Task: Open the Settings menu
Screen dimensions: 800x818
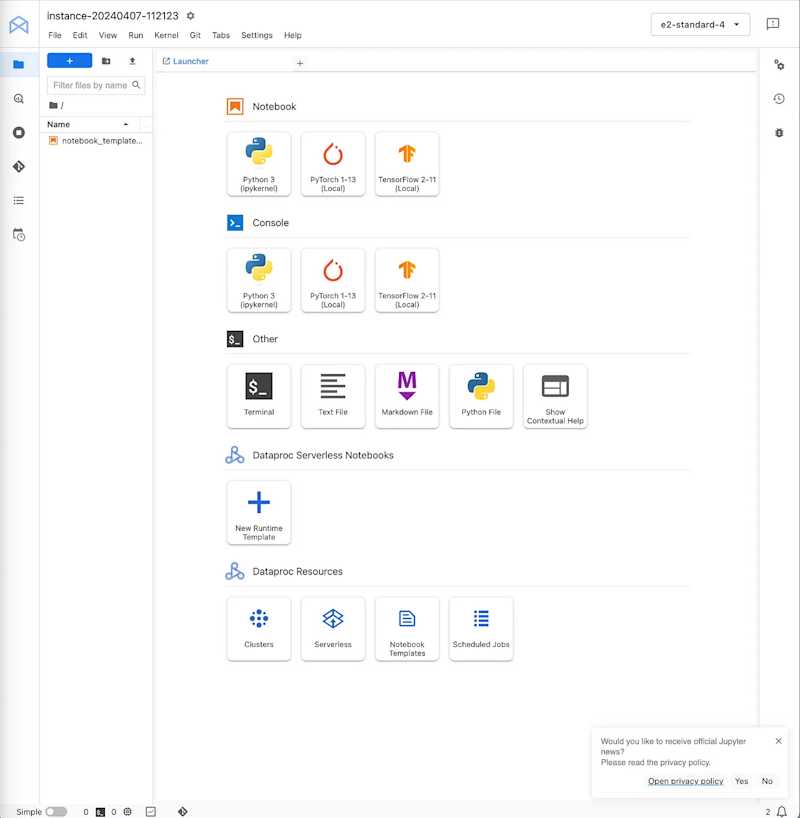Action: (257, 35)
